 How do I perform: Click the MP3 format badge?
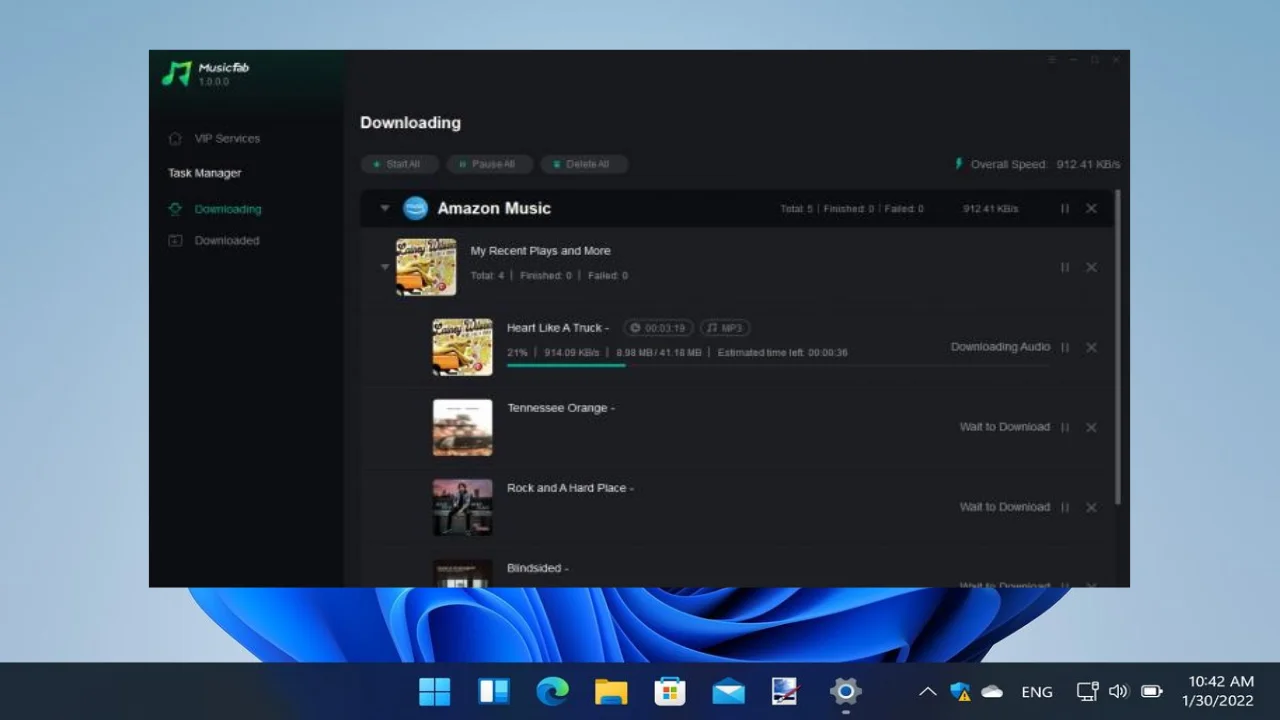tap(725, 328)
